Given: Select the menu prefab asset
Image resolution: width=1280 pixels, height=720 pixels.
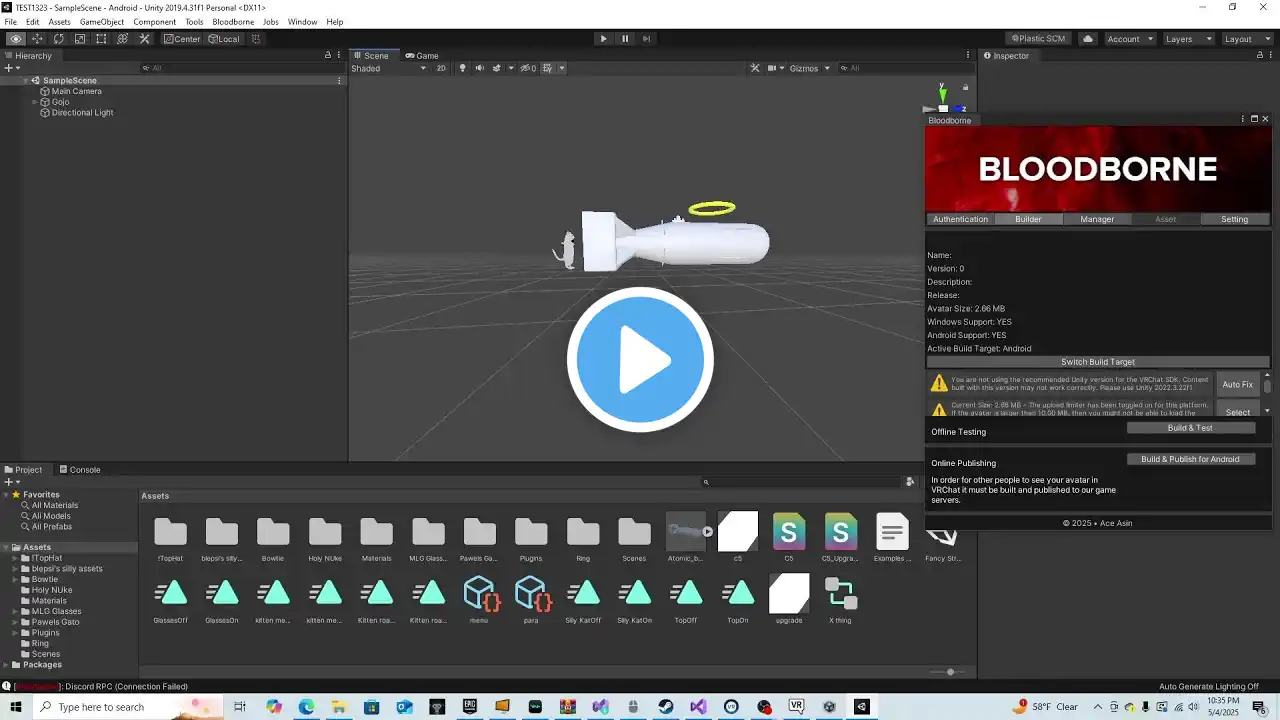Looking at the screenshot, I should 479,600.
